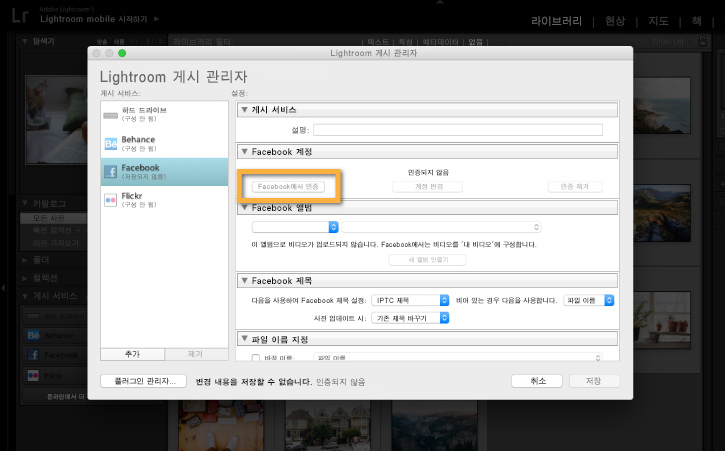Click the top panel collapse arrow above the dialog
The width and height of the screenshot is (725, 451).
point(440,2)
